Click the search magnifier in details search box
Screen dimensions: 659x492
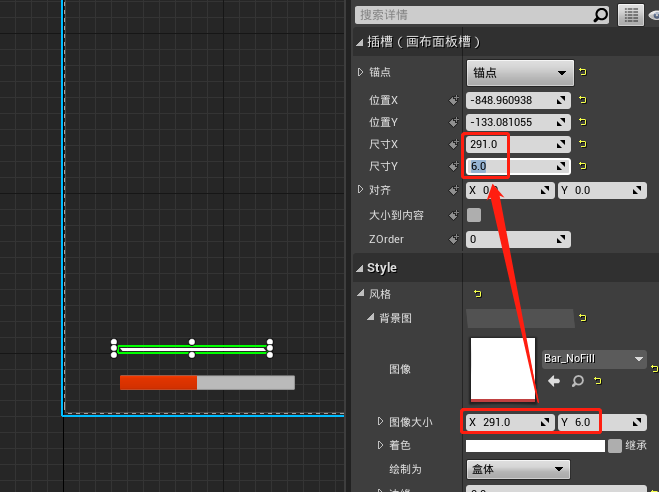point(600,15)
